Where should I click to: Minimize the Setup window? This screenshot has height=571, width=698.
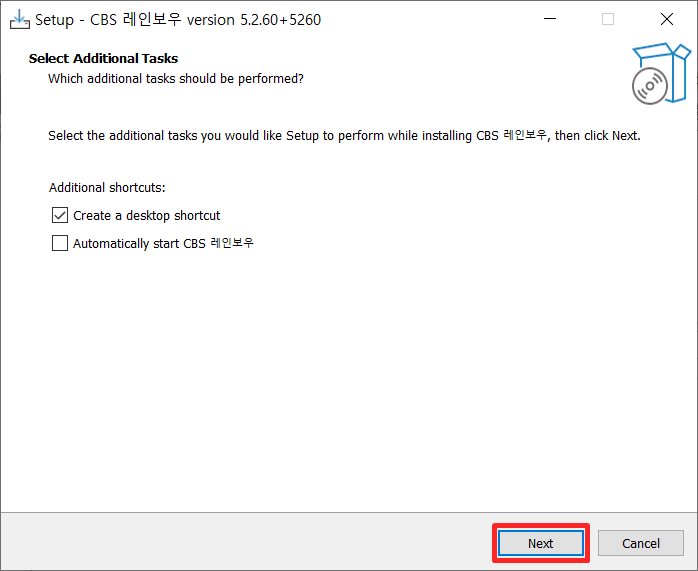coord(550,19)
